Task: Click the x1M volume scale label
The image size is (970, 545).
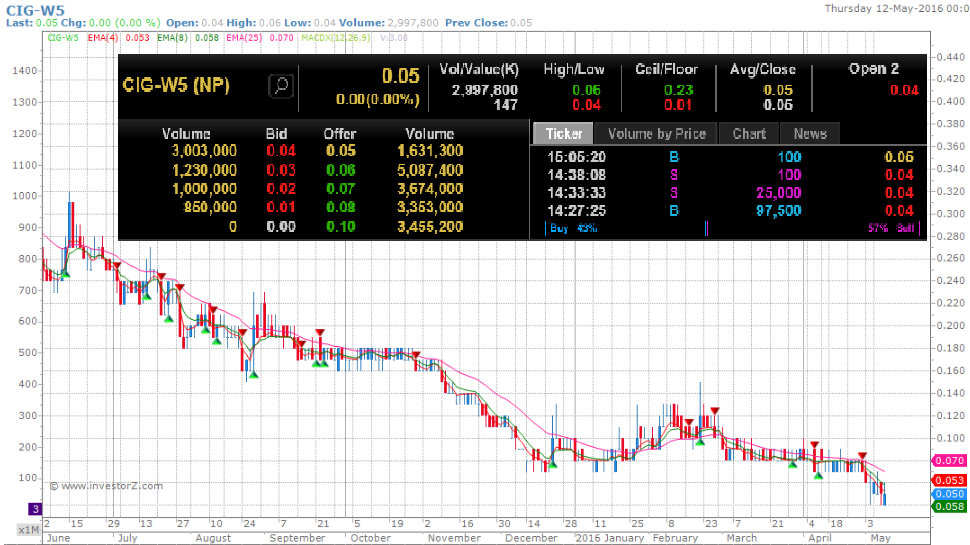Action: click(29, 529)
